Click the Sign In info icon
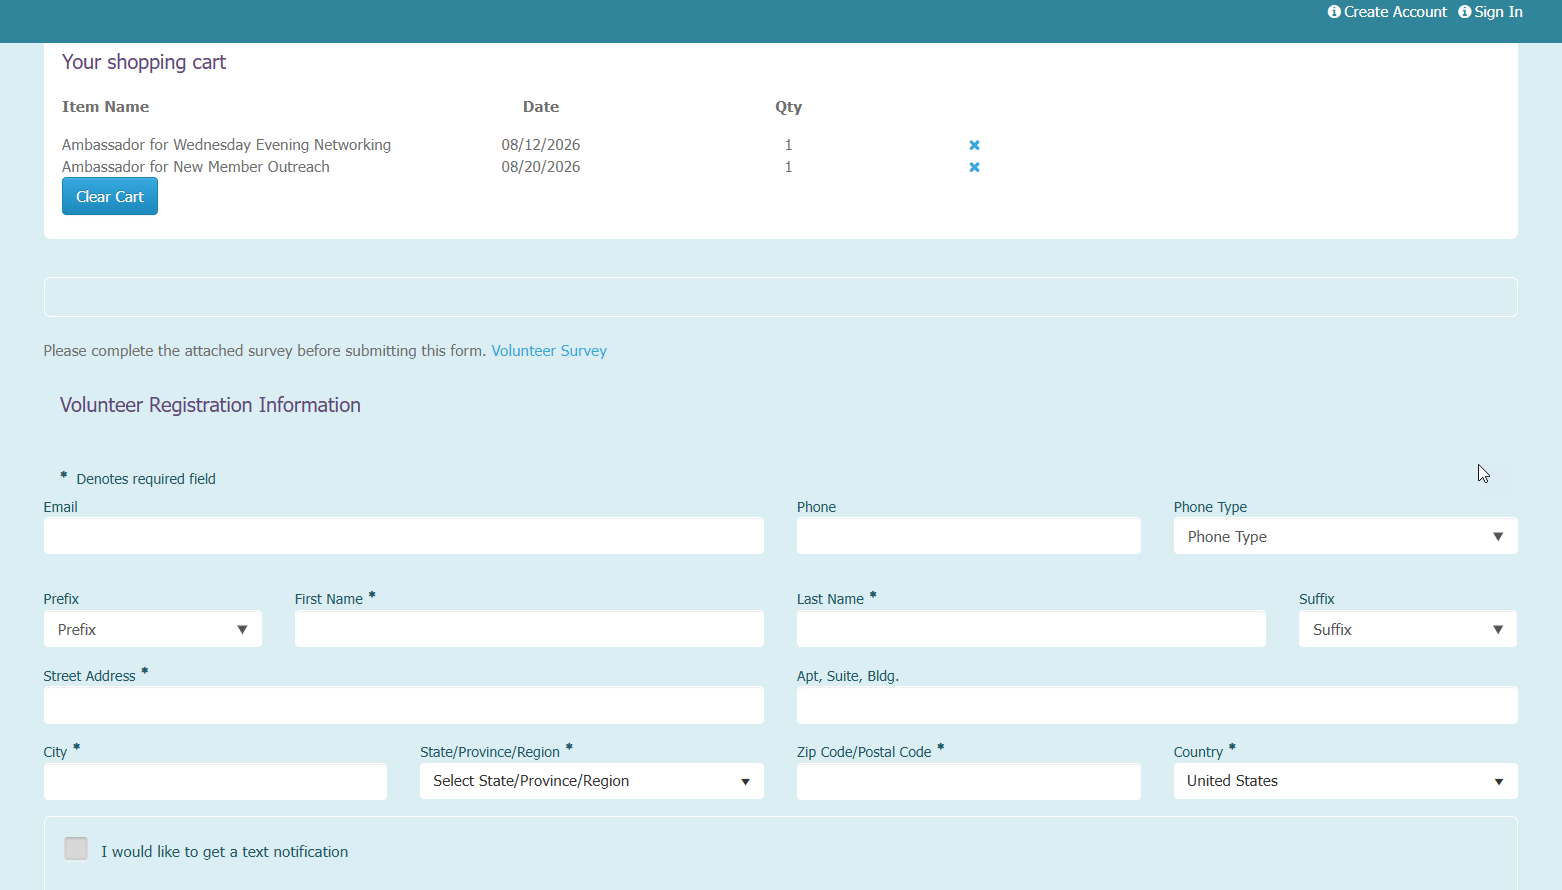This screenshot has width=1562, height=890. click(x=1465, y=12)
